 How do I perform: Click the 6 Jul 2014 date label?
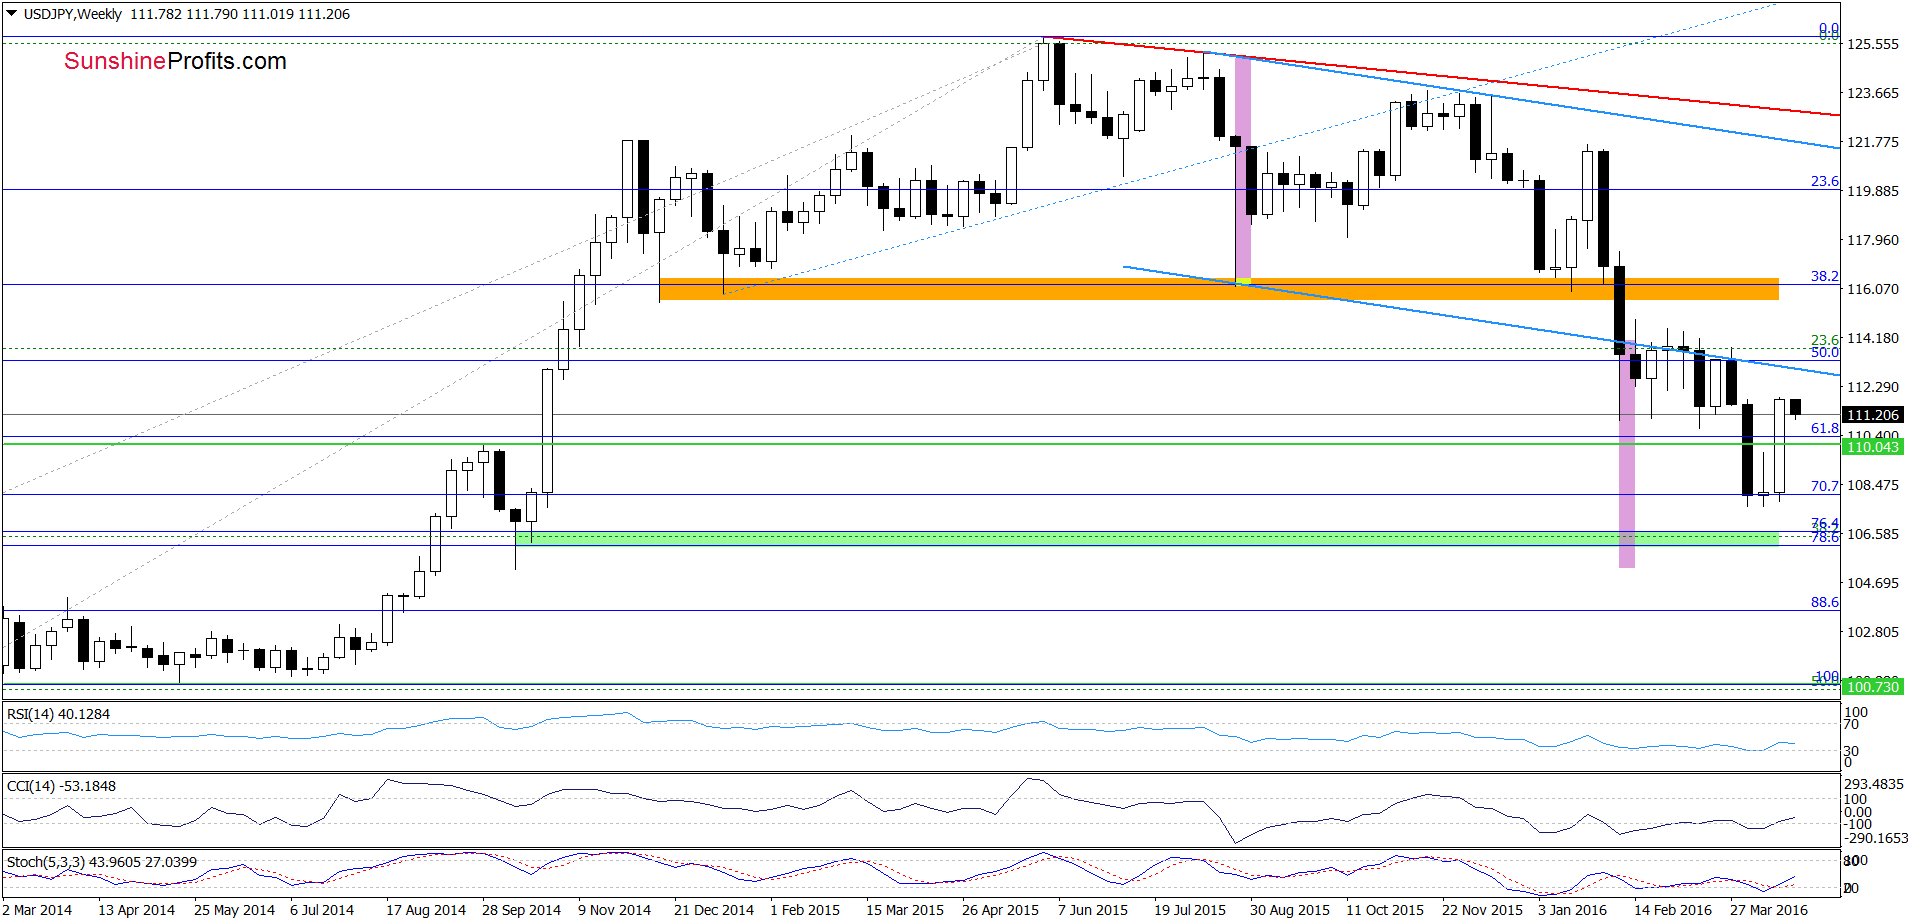point(322,910)
